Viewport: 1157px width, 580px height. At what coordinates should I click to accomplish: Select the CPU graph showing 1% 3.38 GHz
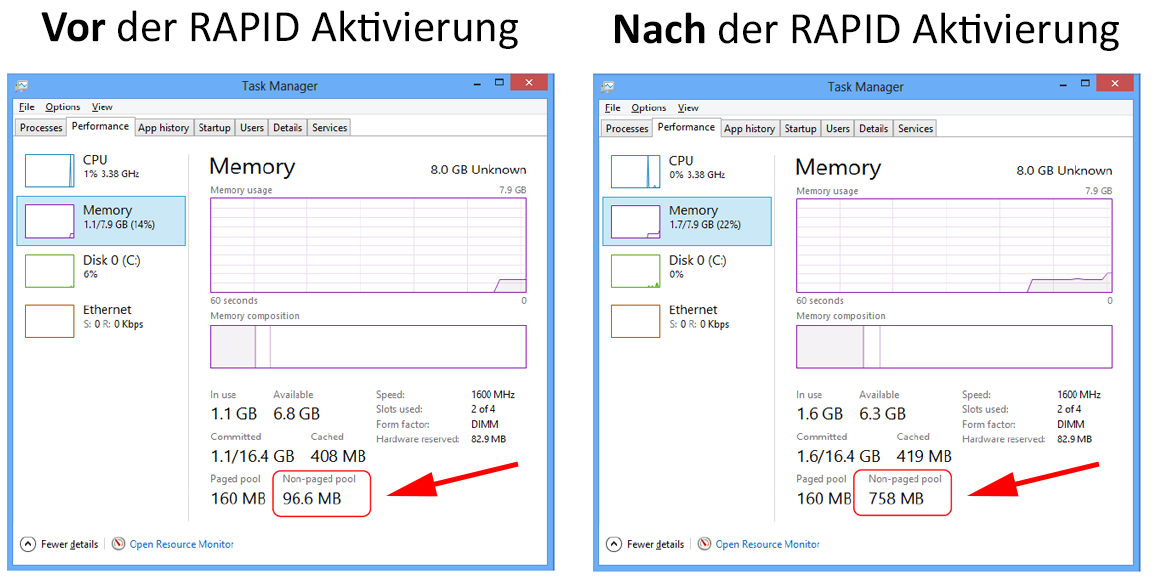(x=49, y=170)
